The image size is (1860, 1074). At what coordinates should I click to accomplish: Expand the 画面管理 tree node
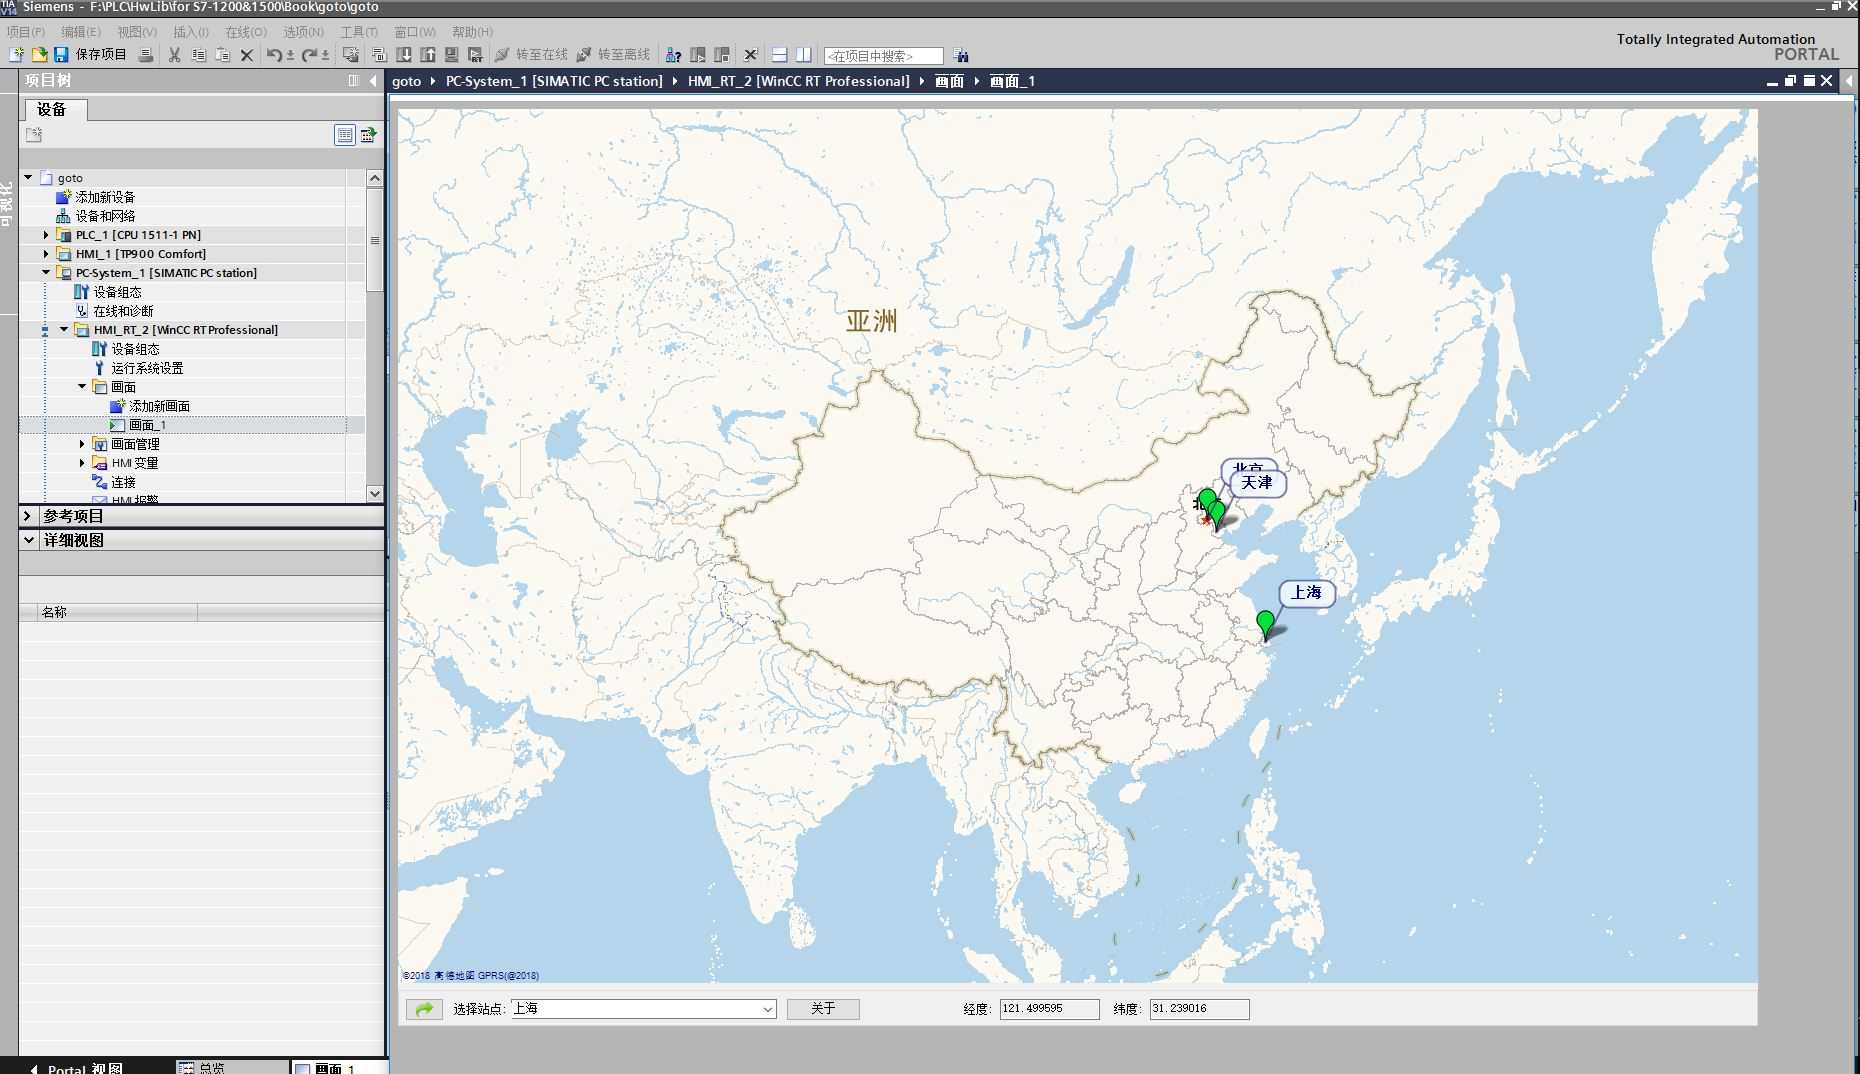click(82, 444)
